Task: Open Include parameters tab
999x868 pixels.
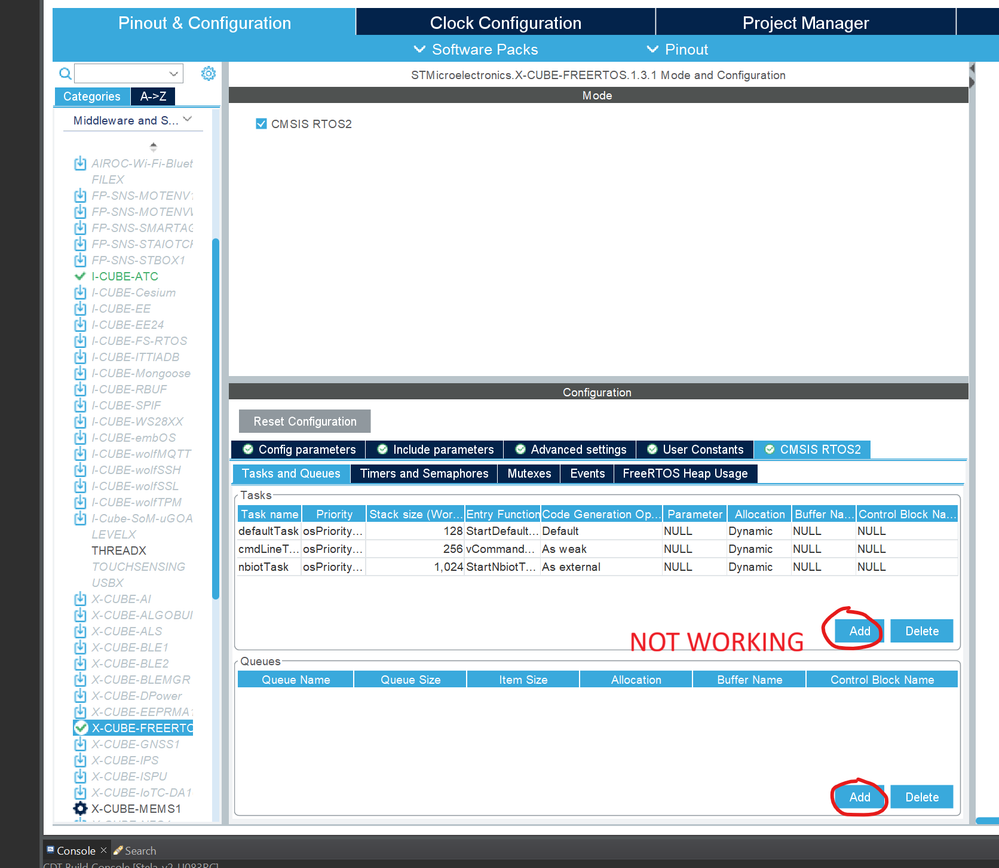Action: point(435,449)
